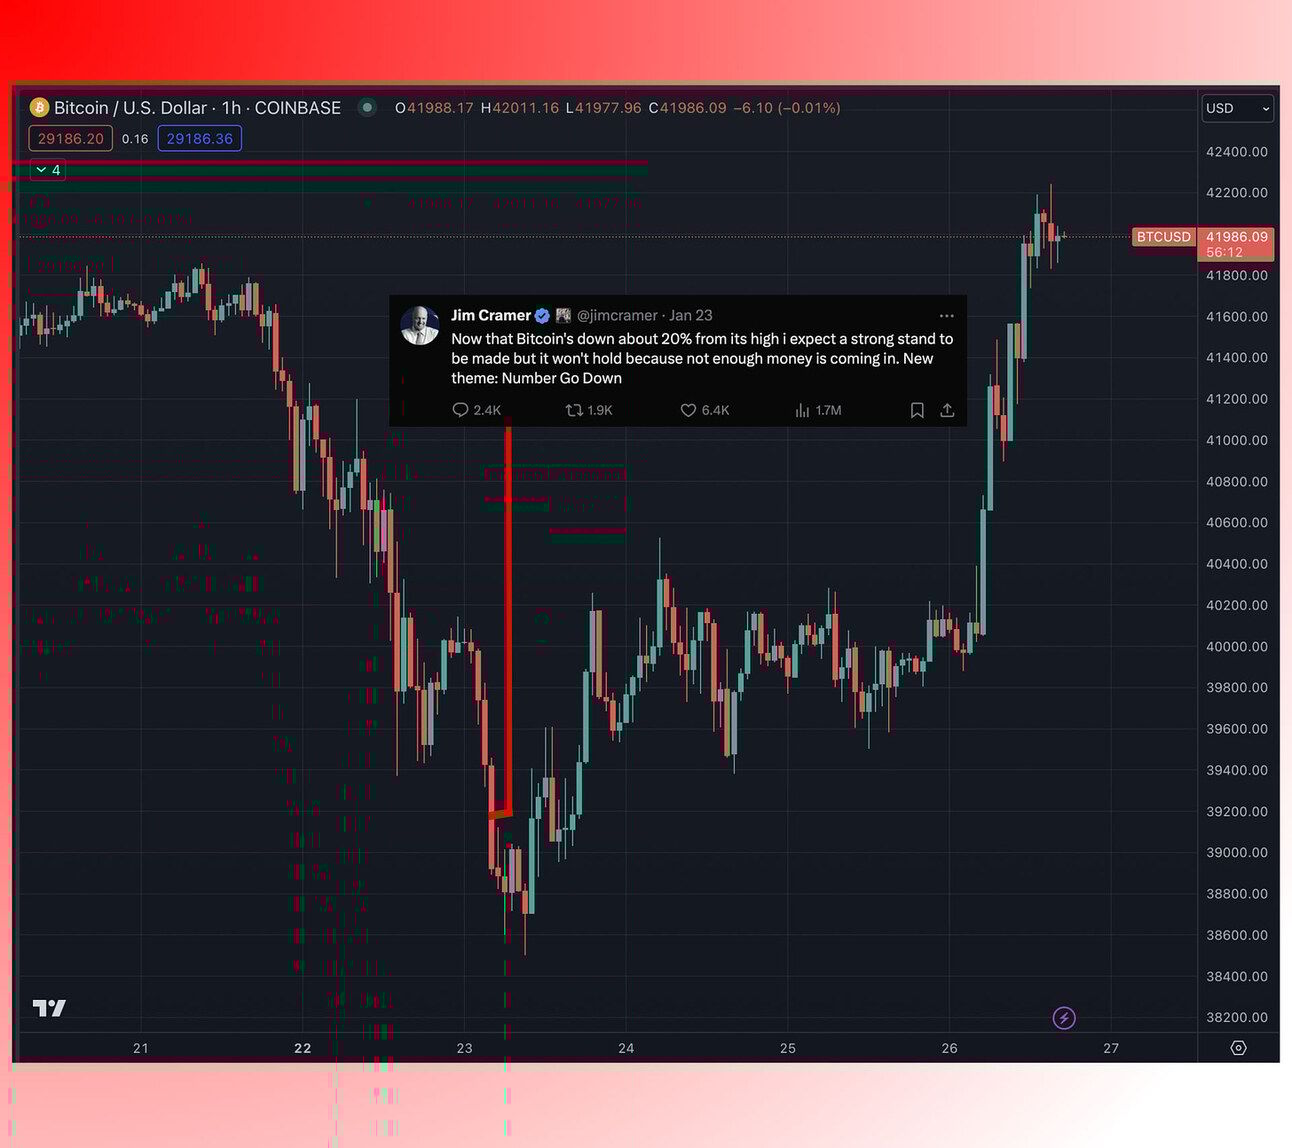Image resolution: width=1292 pixels, height=1148 pixels.
Task: Click date label 25 on time axis
Action: click(x=788, y=1048)
